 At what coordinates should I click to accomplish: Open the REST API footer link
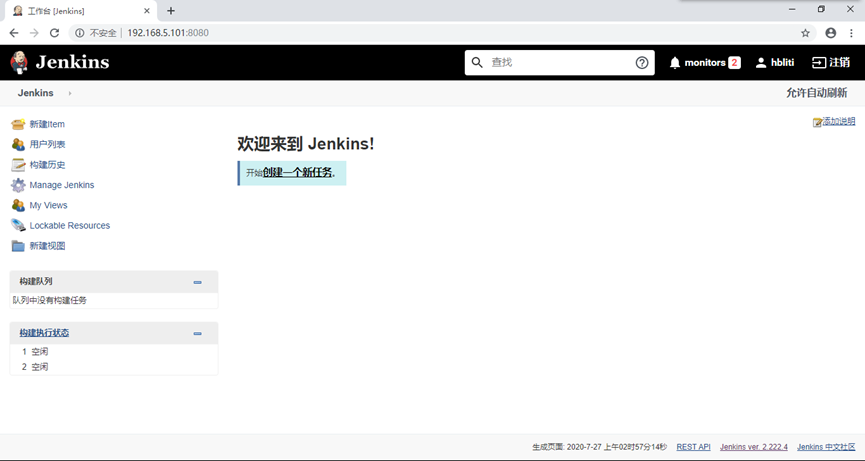point(693,447)
